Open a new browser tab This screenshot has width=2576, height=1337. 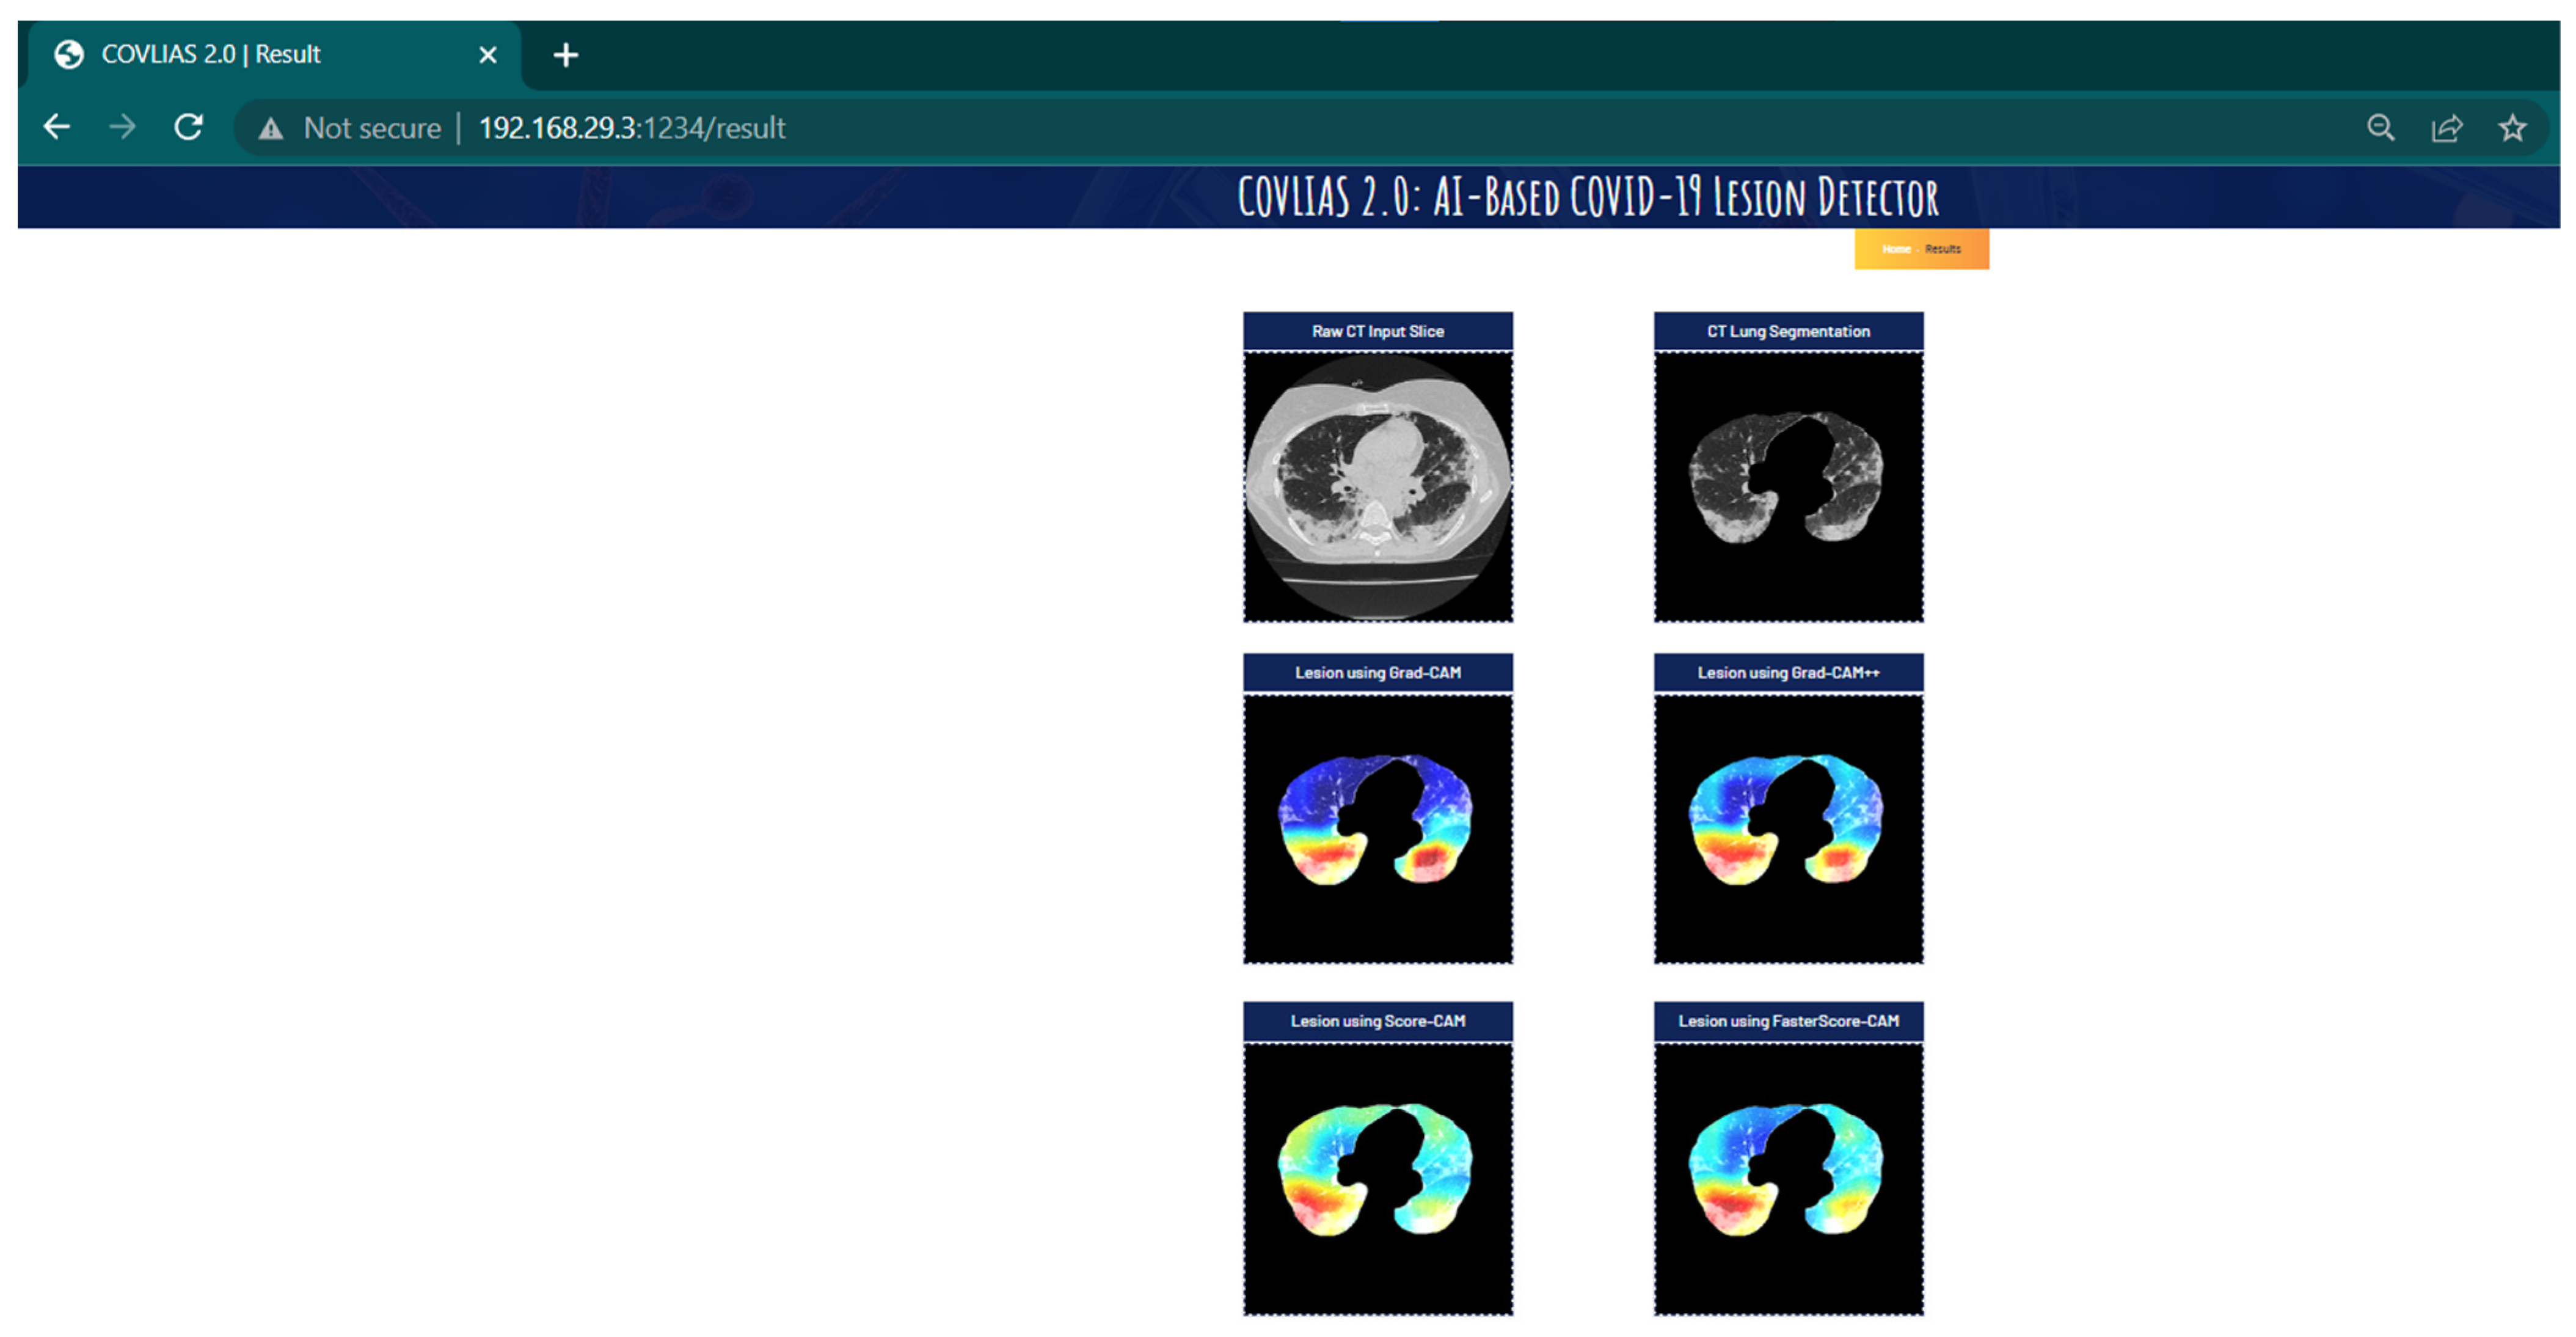pos(565,55)
